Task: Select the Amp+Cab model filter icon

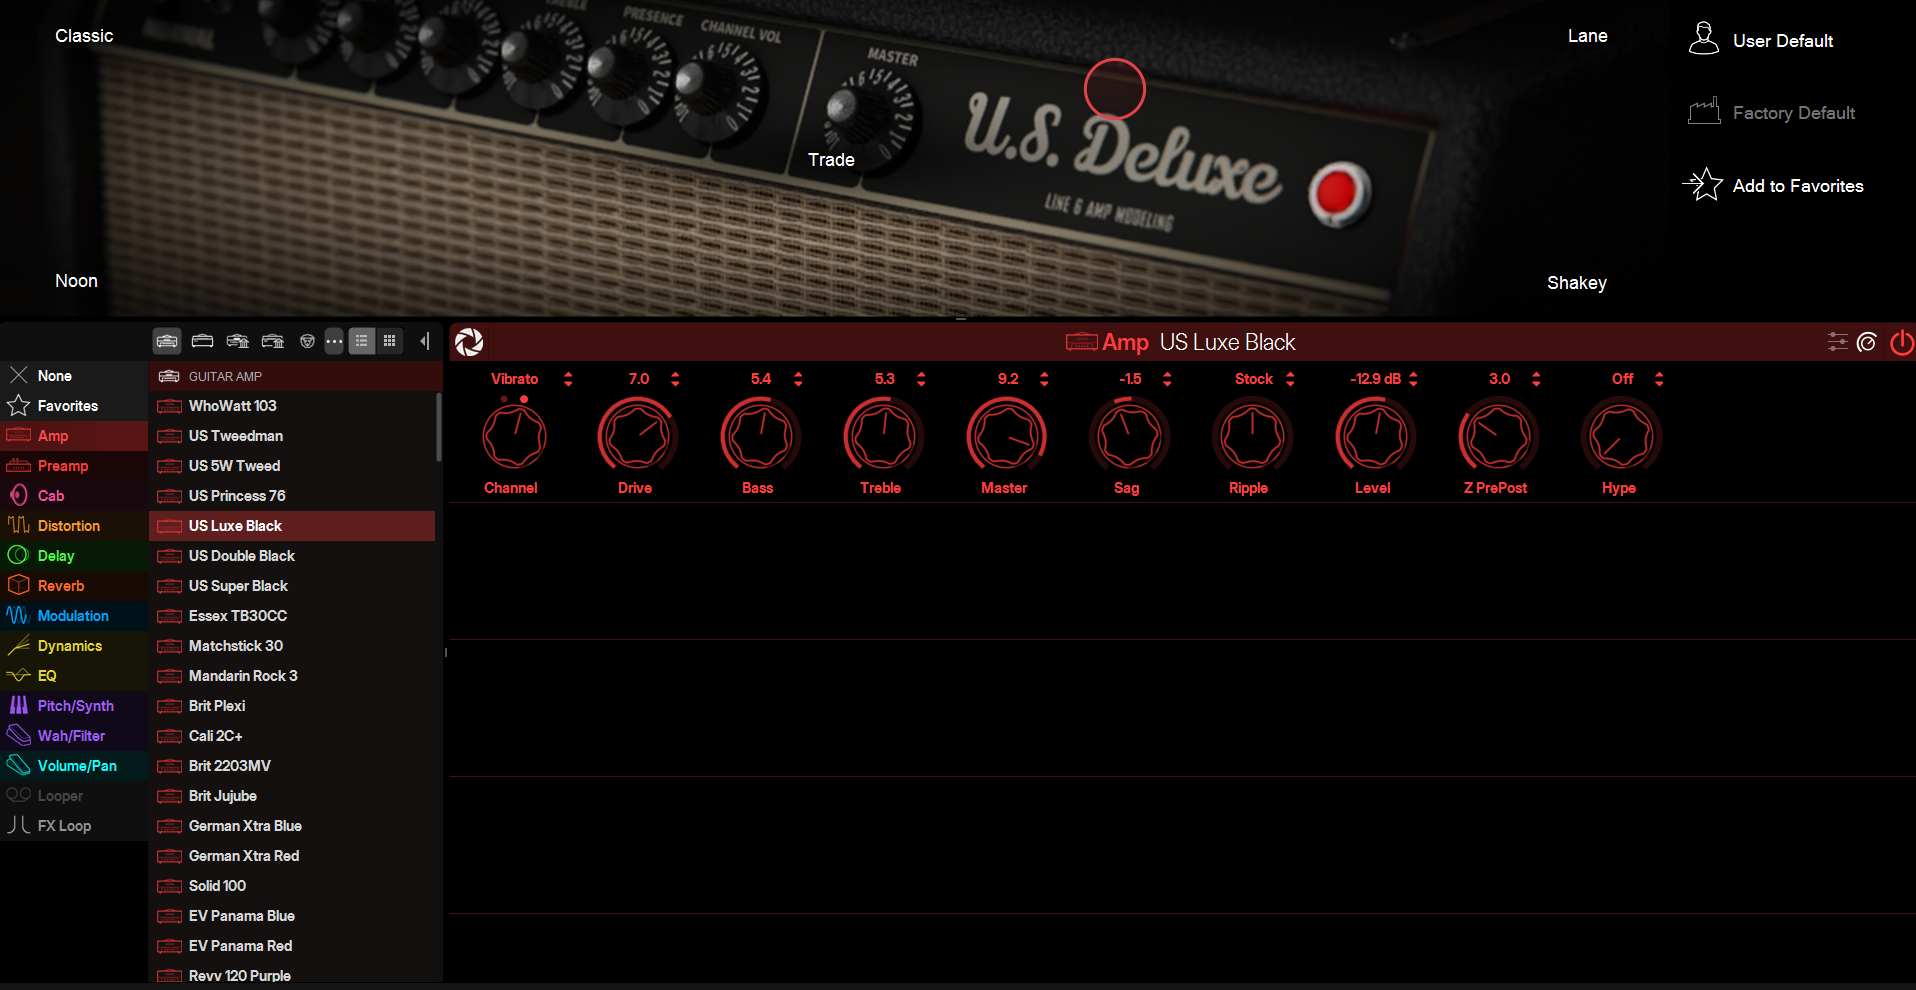Action: pyautogui.click(x=167, y=341)
